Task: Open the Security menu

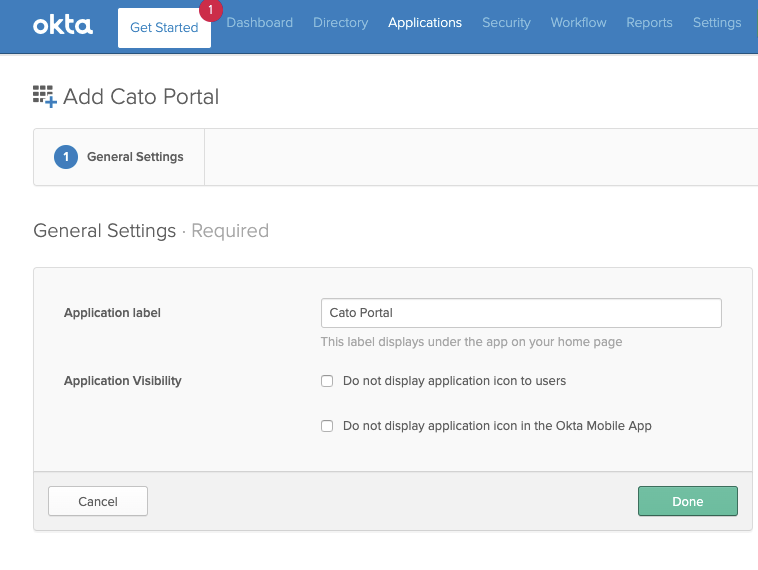Action: pos(506,23)
